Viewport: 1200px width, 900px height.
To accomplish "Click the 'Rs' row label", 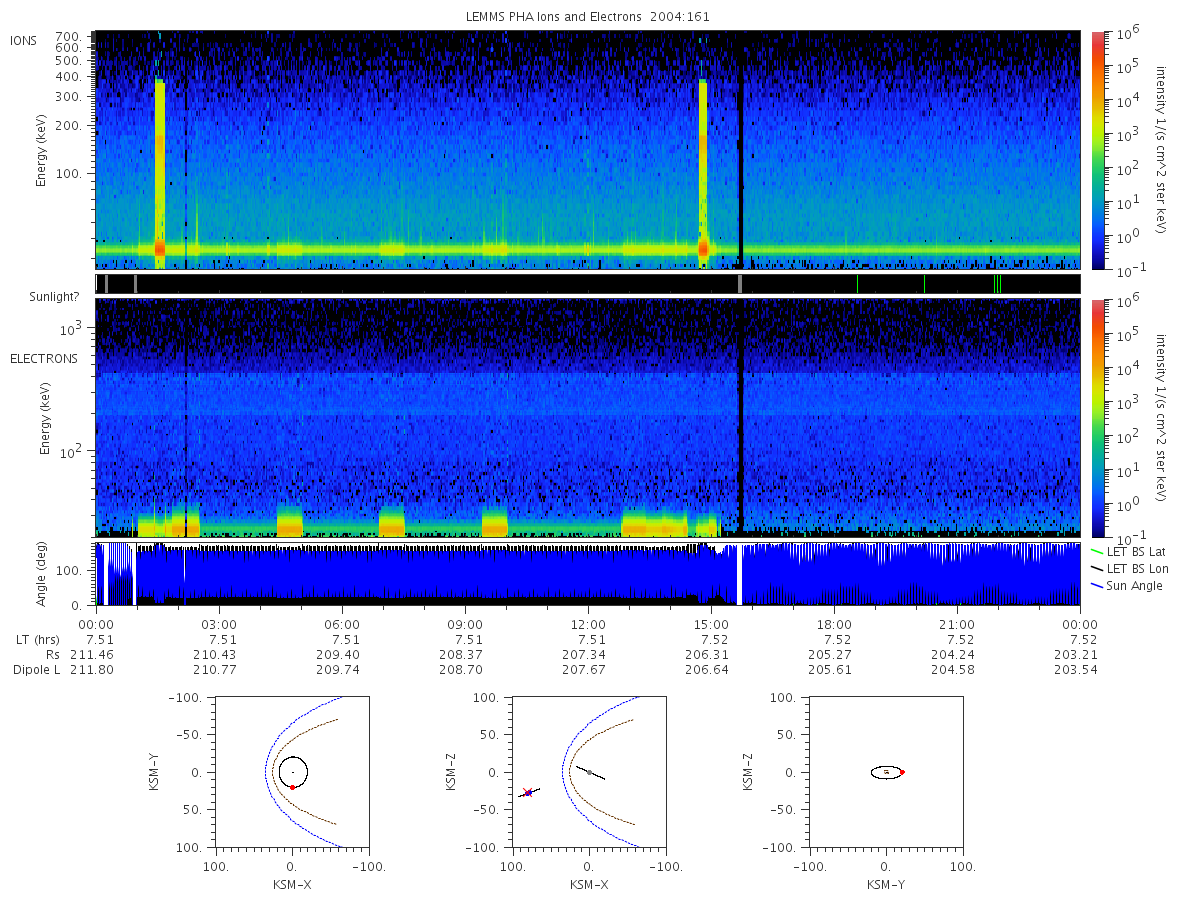I will (x=52, y=655).
